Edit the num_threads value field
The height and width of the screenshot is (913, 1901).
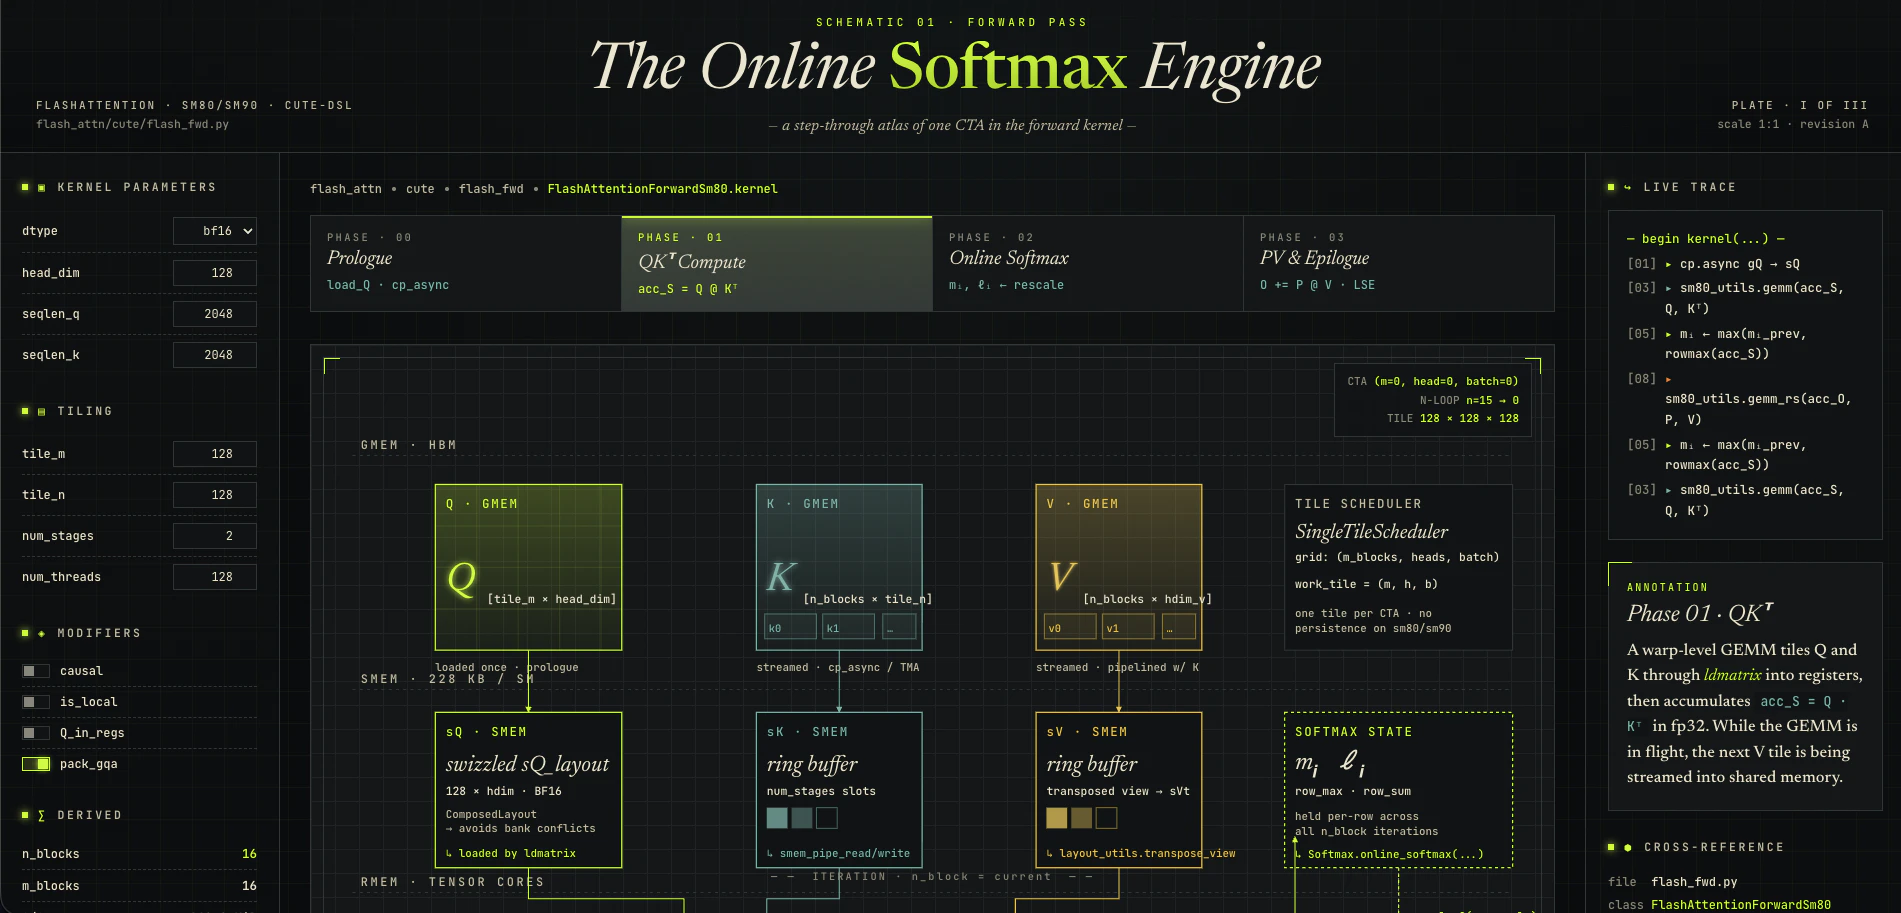215,577
